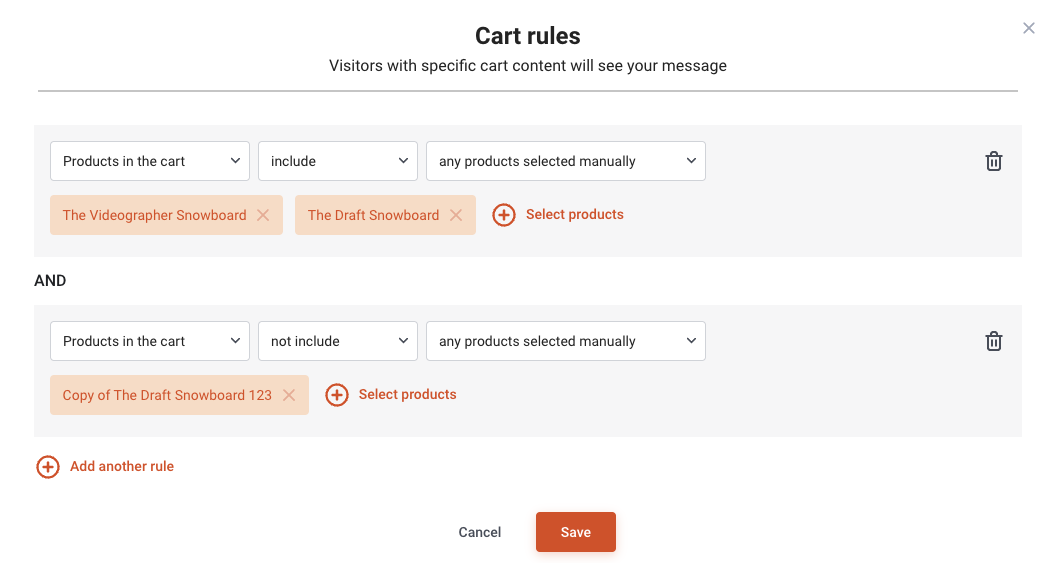Click the plus icon for Add another rule

(48, 467)
